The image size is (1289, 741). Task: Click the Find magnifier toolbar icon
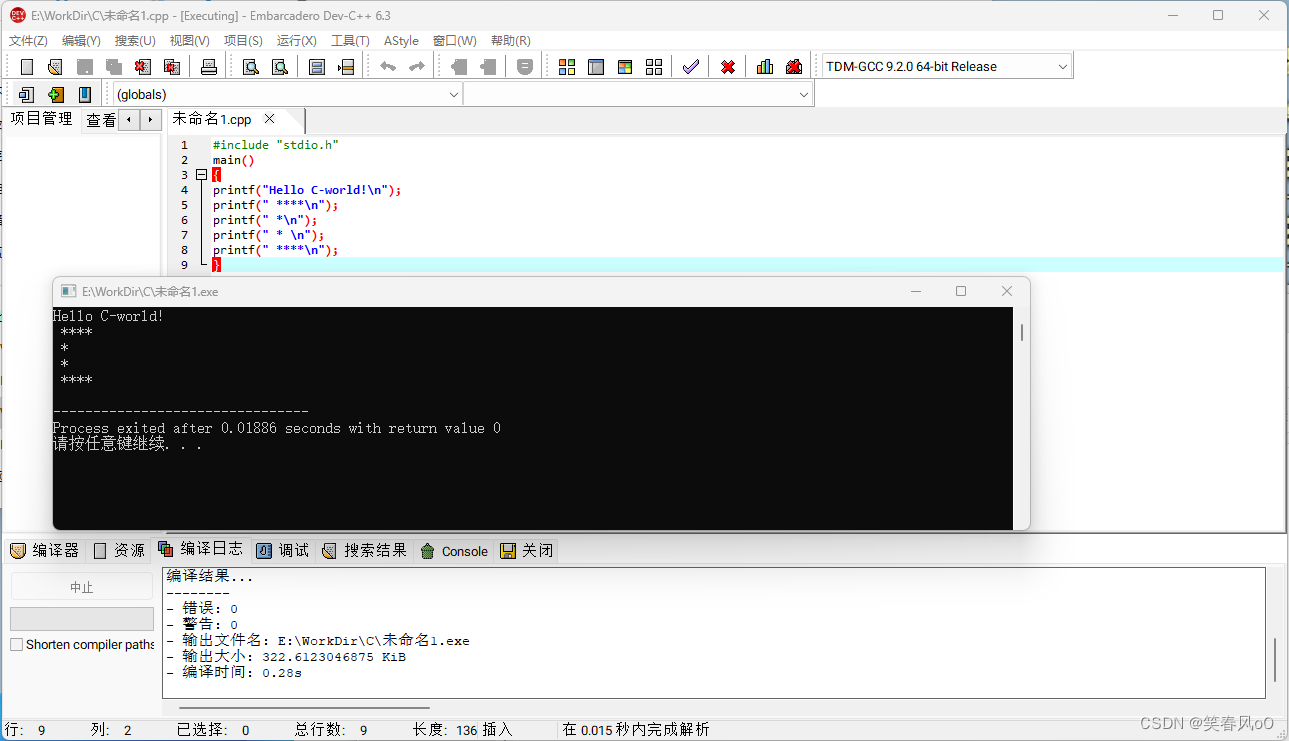251,67
